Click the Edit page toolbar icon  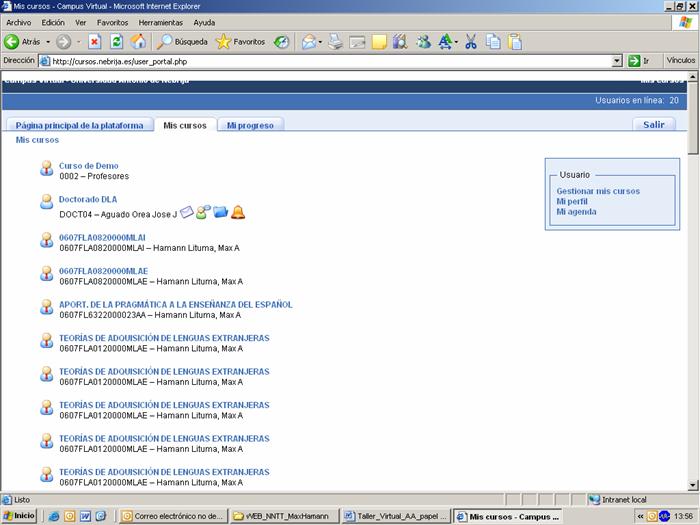tap(357, 42)
